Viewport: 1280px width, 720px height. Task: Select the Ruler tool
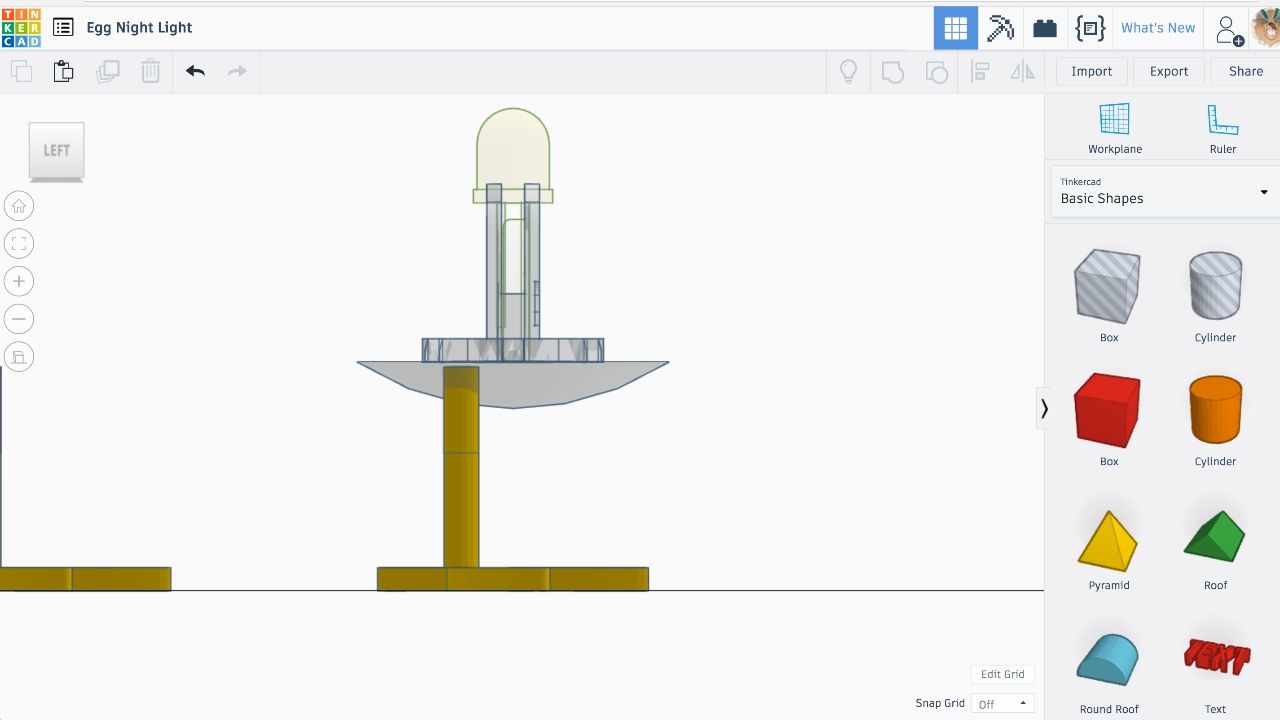coord(1223,129)
